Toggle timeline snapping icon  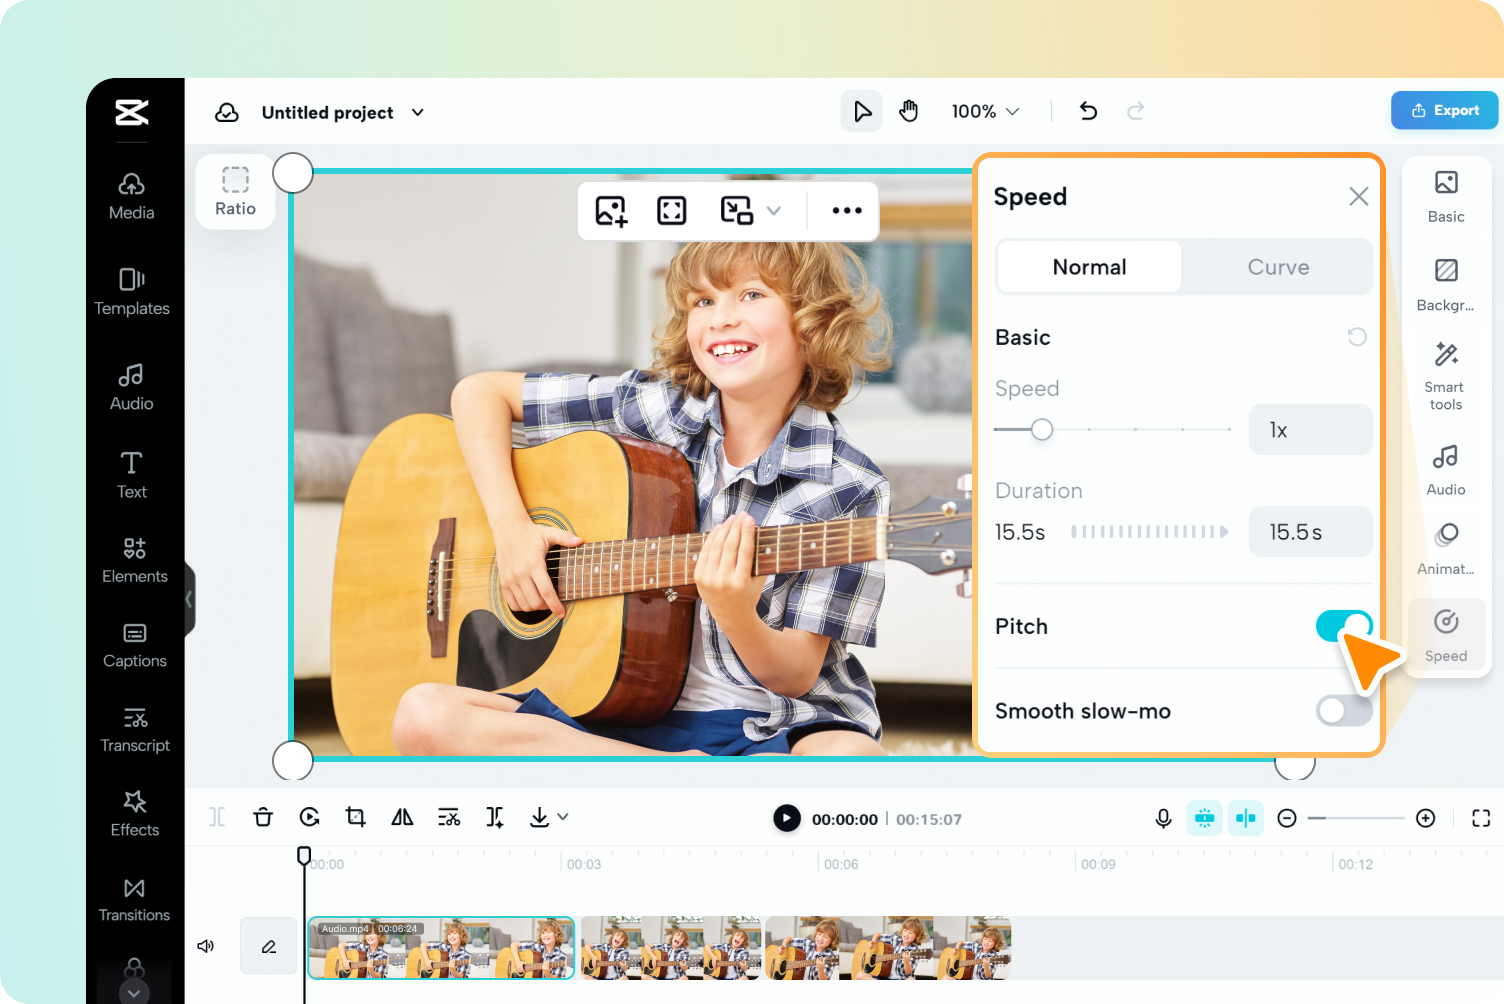point(1246,818)
